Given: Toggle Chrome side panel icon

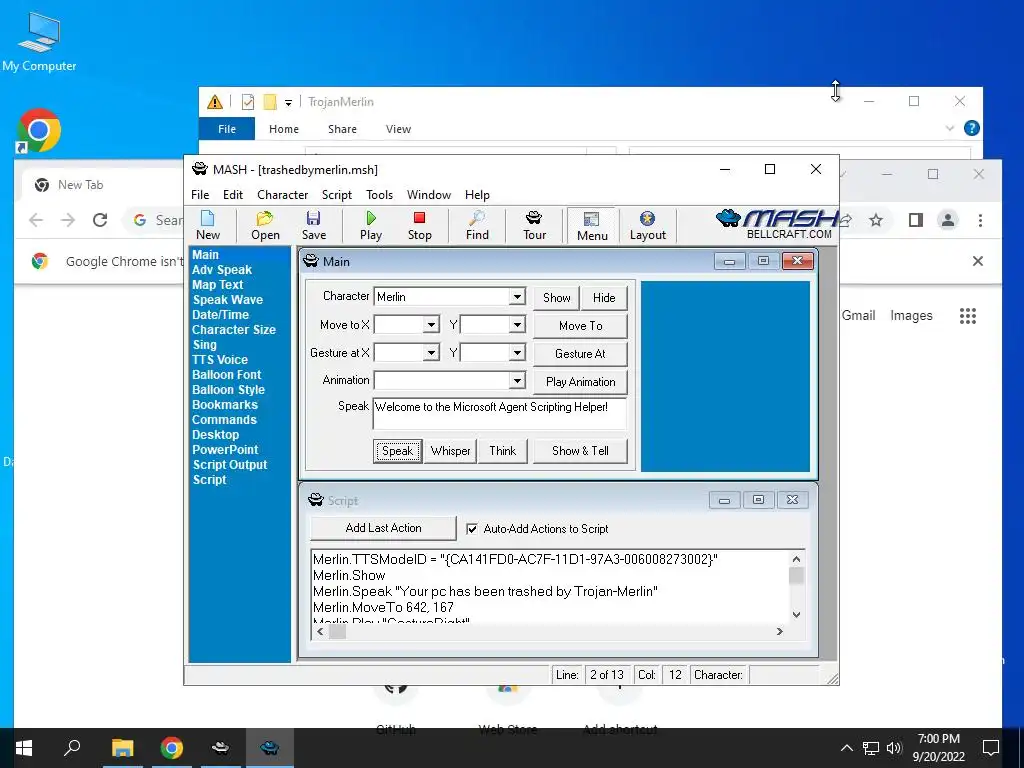Looking at the screenshot, I should (916, 220).
